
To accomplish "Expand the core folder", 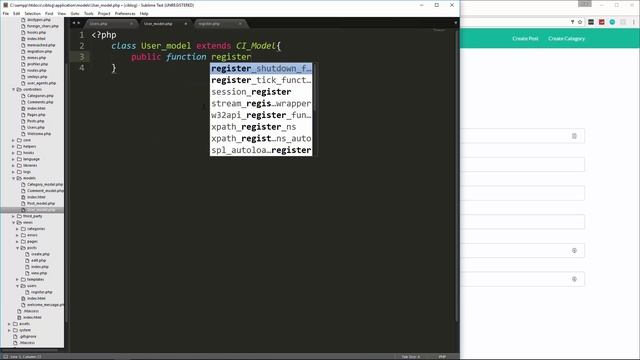I will (x=13, y=140).
